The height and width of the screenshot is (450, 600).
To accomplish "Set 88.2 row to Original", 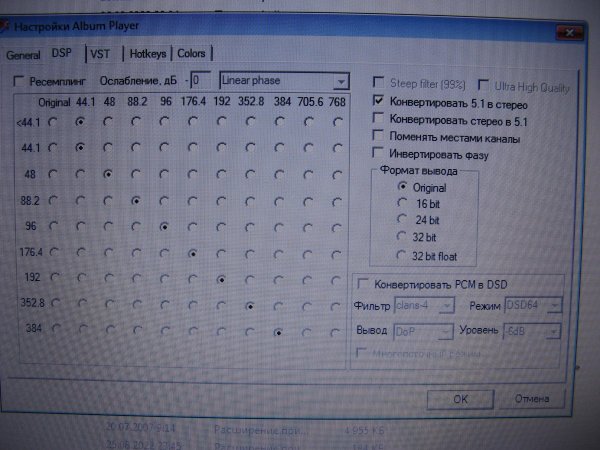I will [x=53, y=200].
